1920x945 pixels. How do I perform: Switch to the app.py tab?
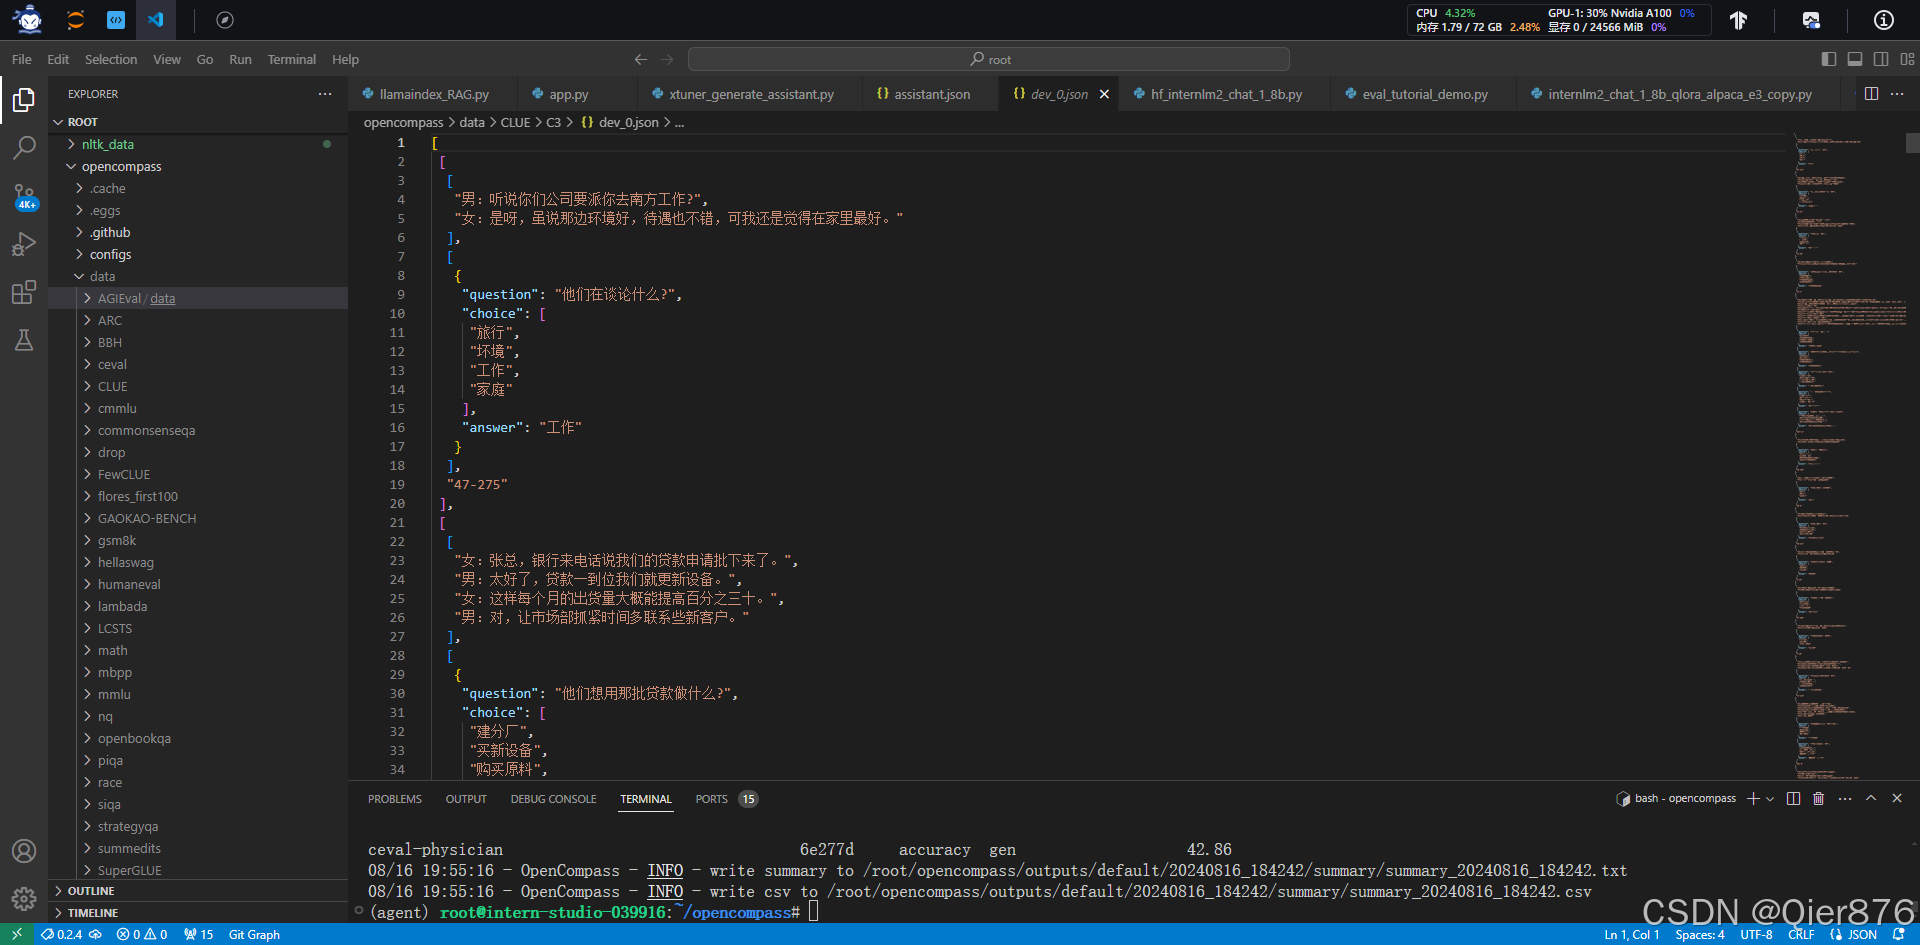(568, 94)
